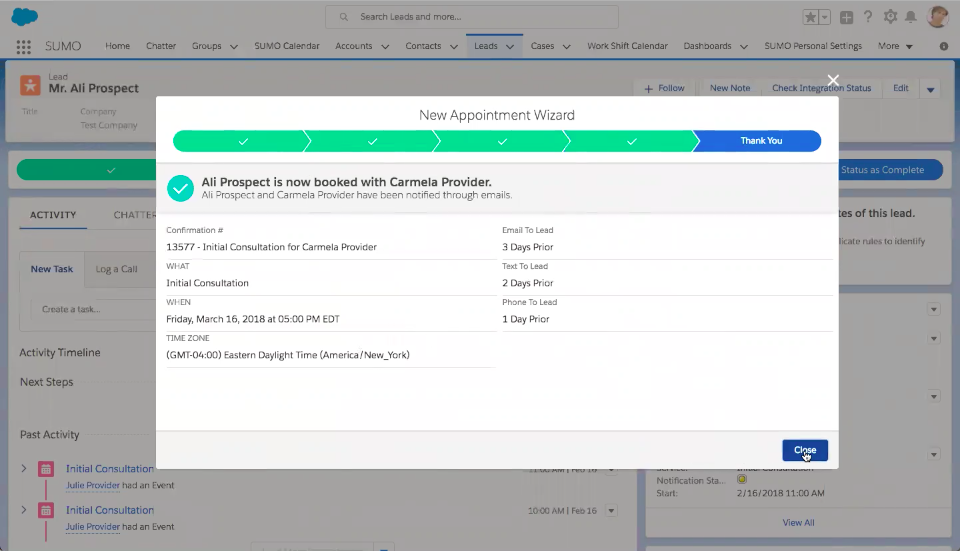
Task: Click the green success checkmark icon
Action: coord(180,188)
